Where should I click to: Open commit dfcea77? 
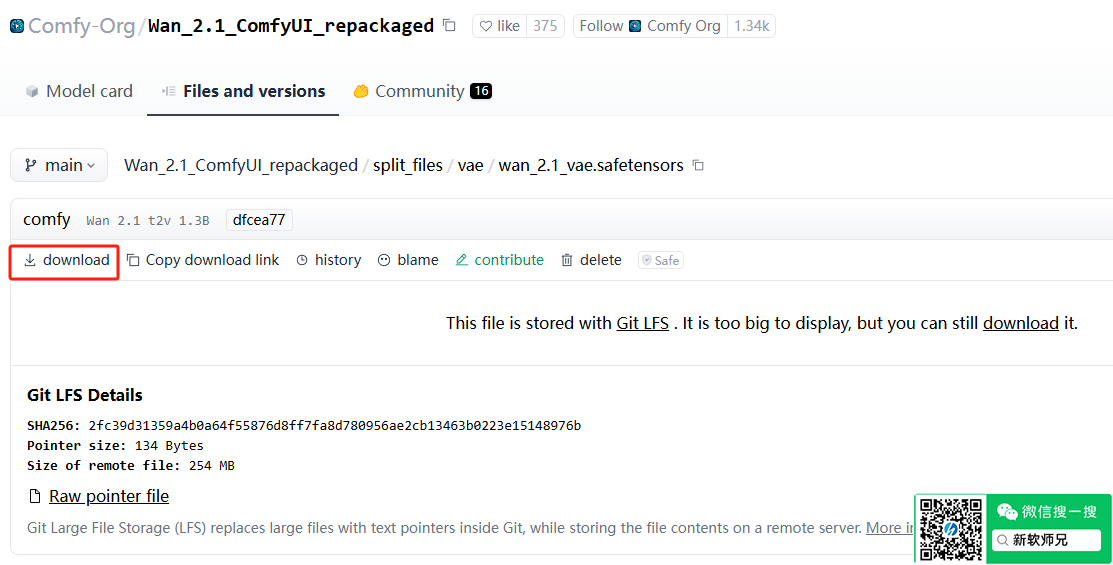point(259,220)
